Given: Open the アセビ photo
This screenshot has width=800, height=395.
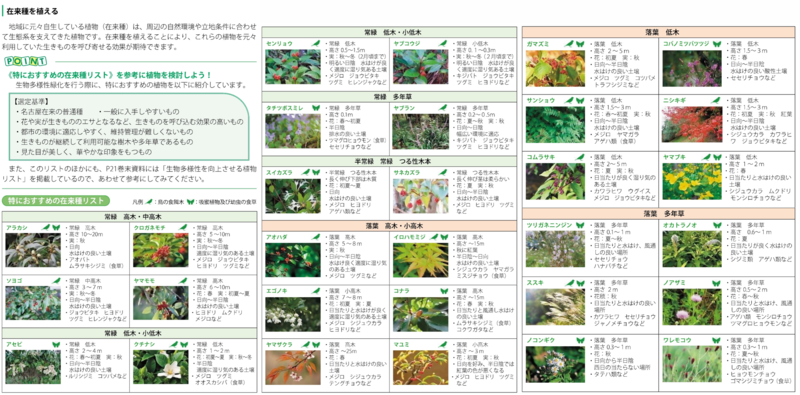Looking at the screenshot, I should coord(33,367).
